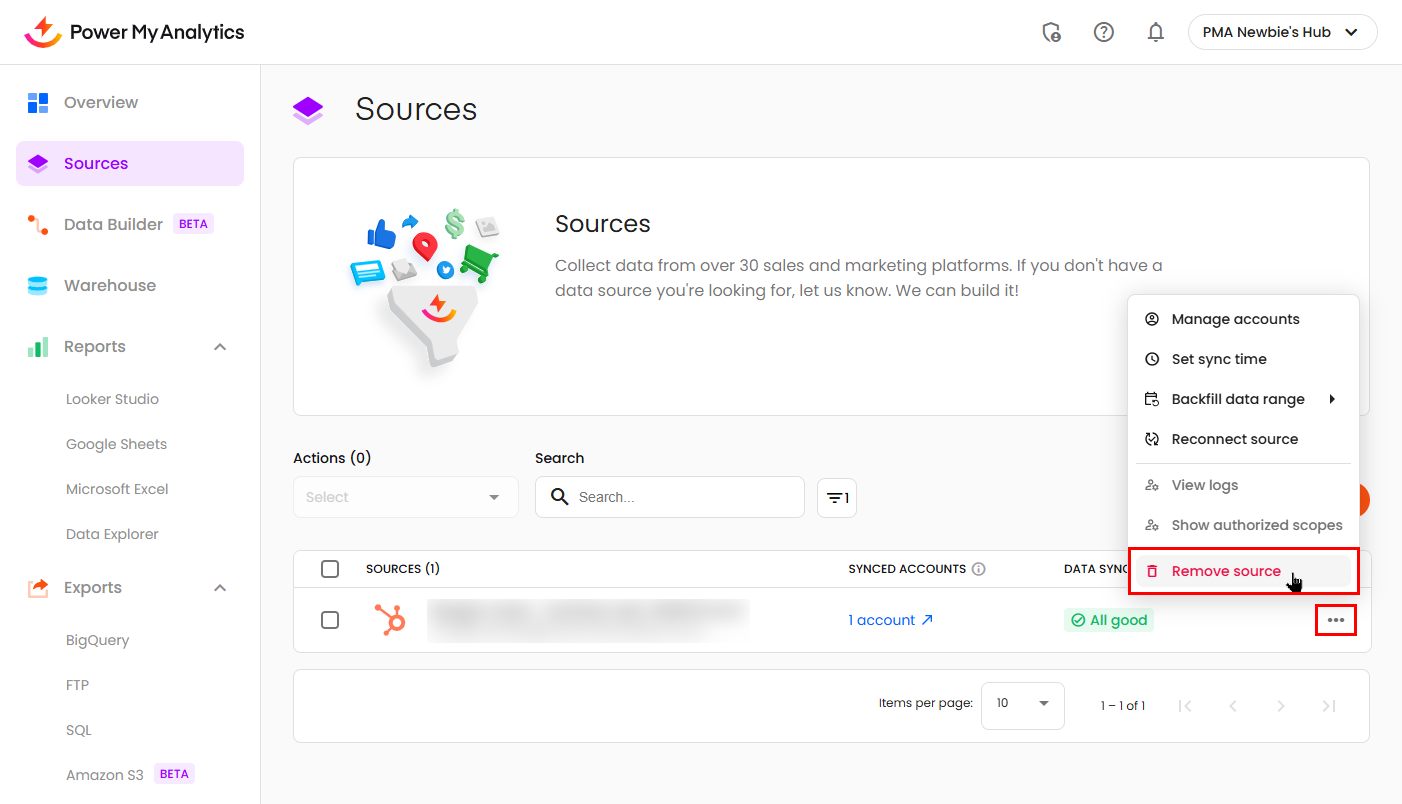The image size is (1402, 804).
Task: Click the three-dots menu icon in source row
Action: [x=1335, y=620]
